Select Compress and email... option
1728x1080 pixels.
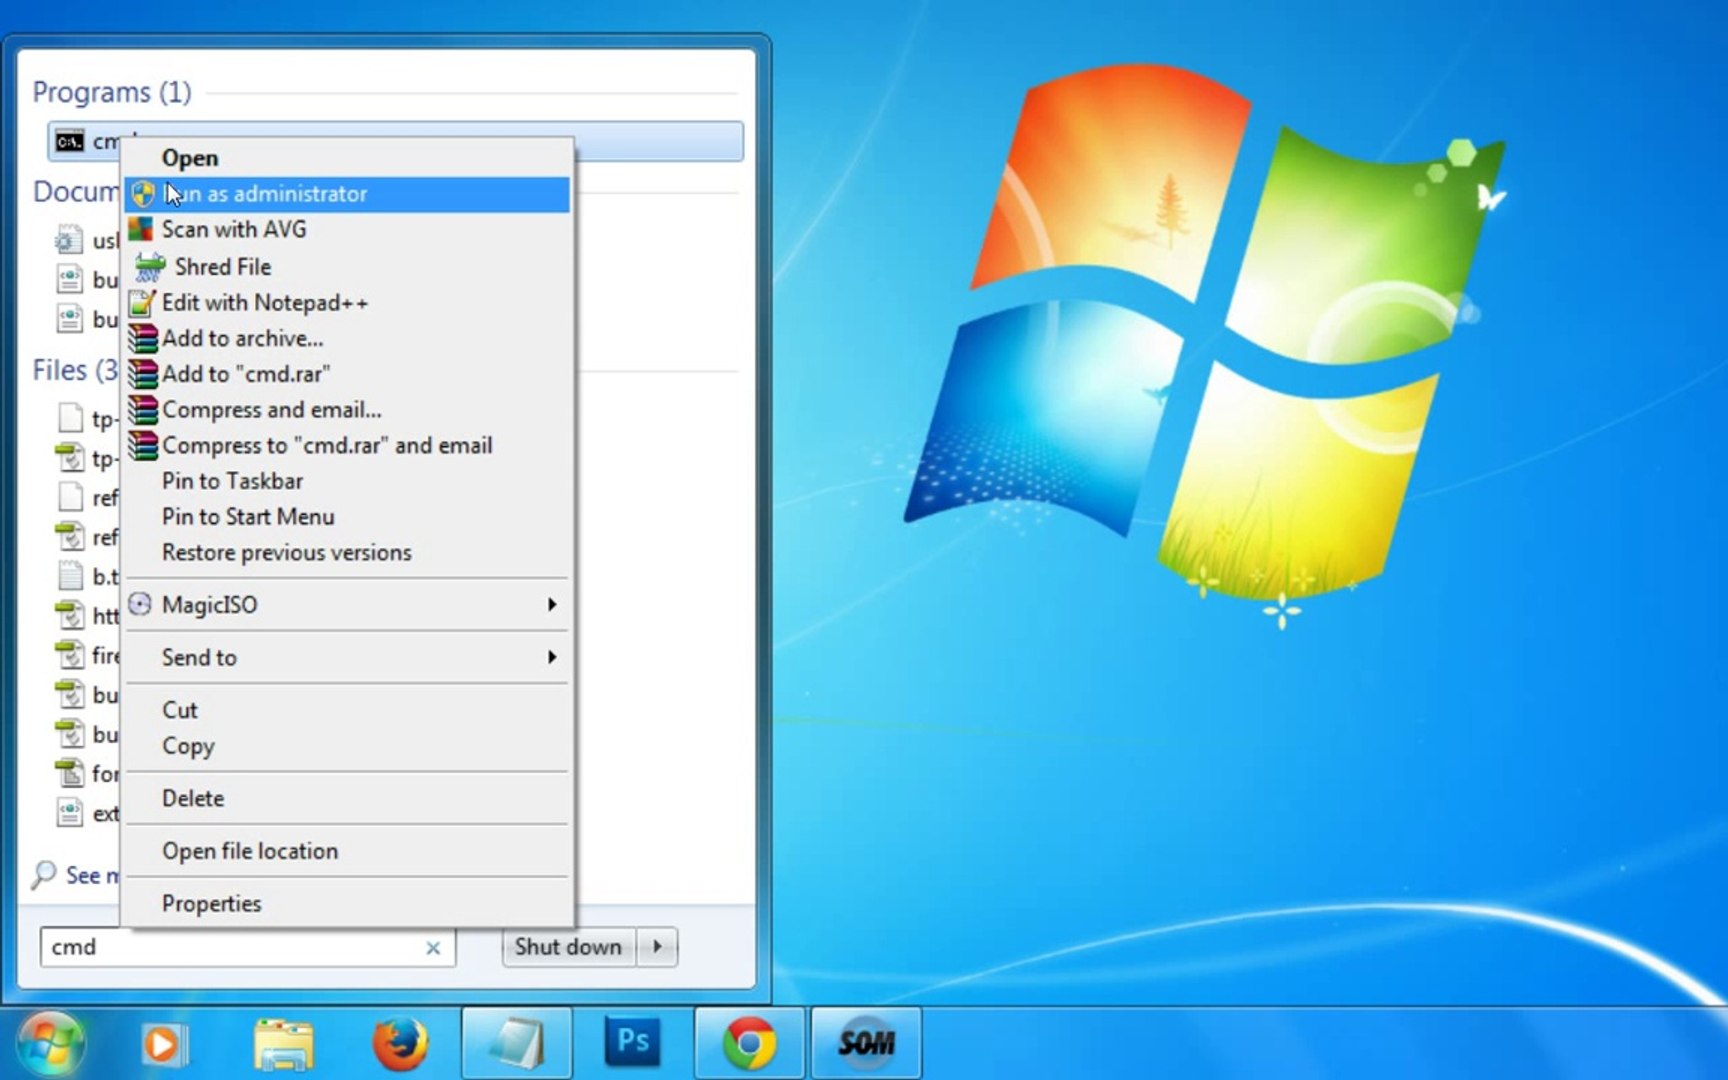pos(347,410)
